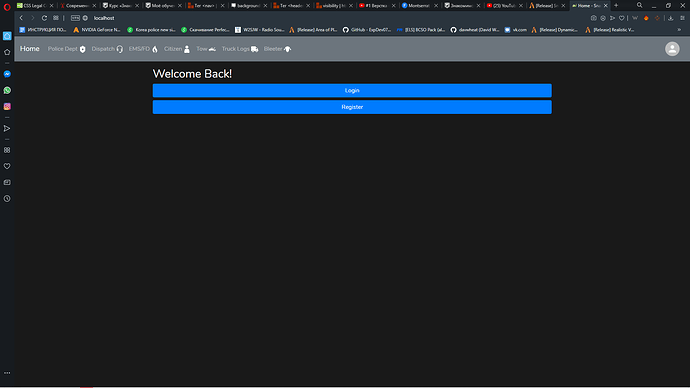Open the Korea police new bookmark

click(151, 30)
